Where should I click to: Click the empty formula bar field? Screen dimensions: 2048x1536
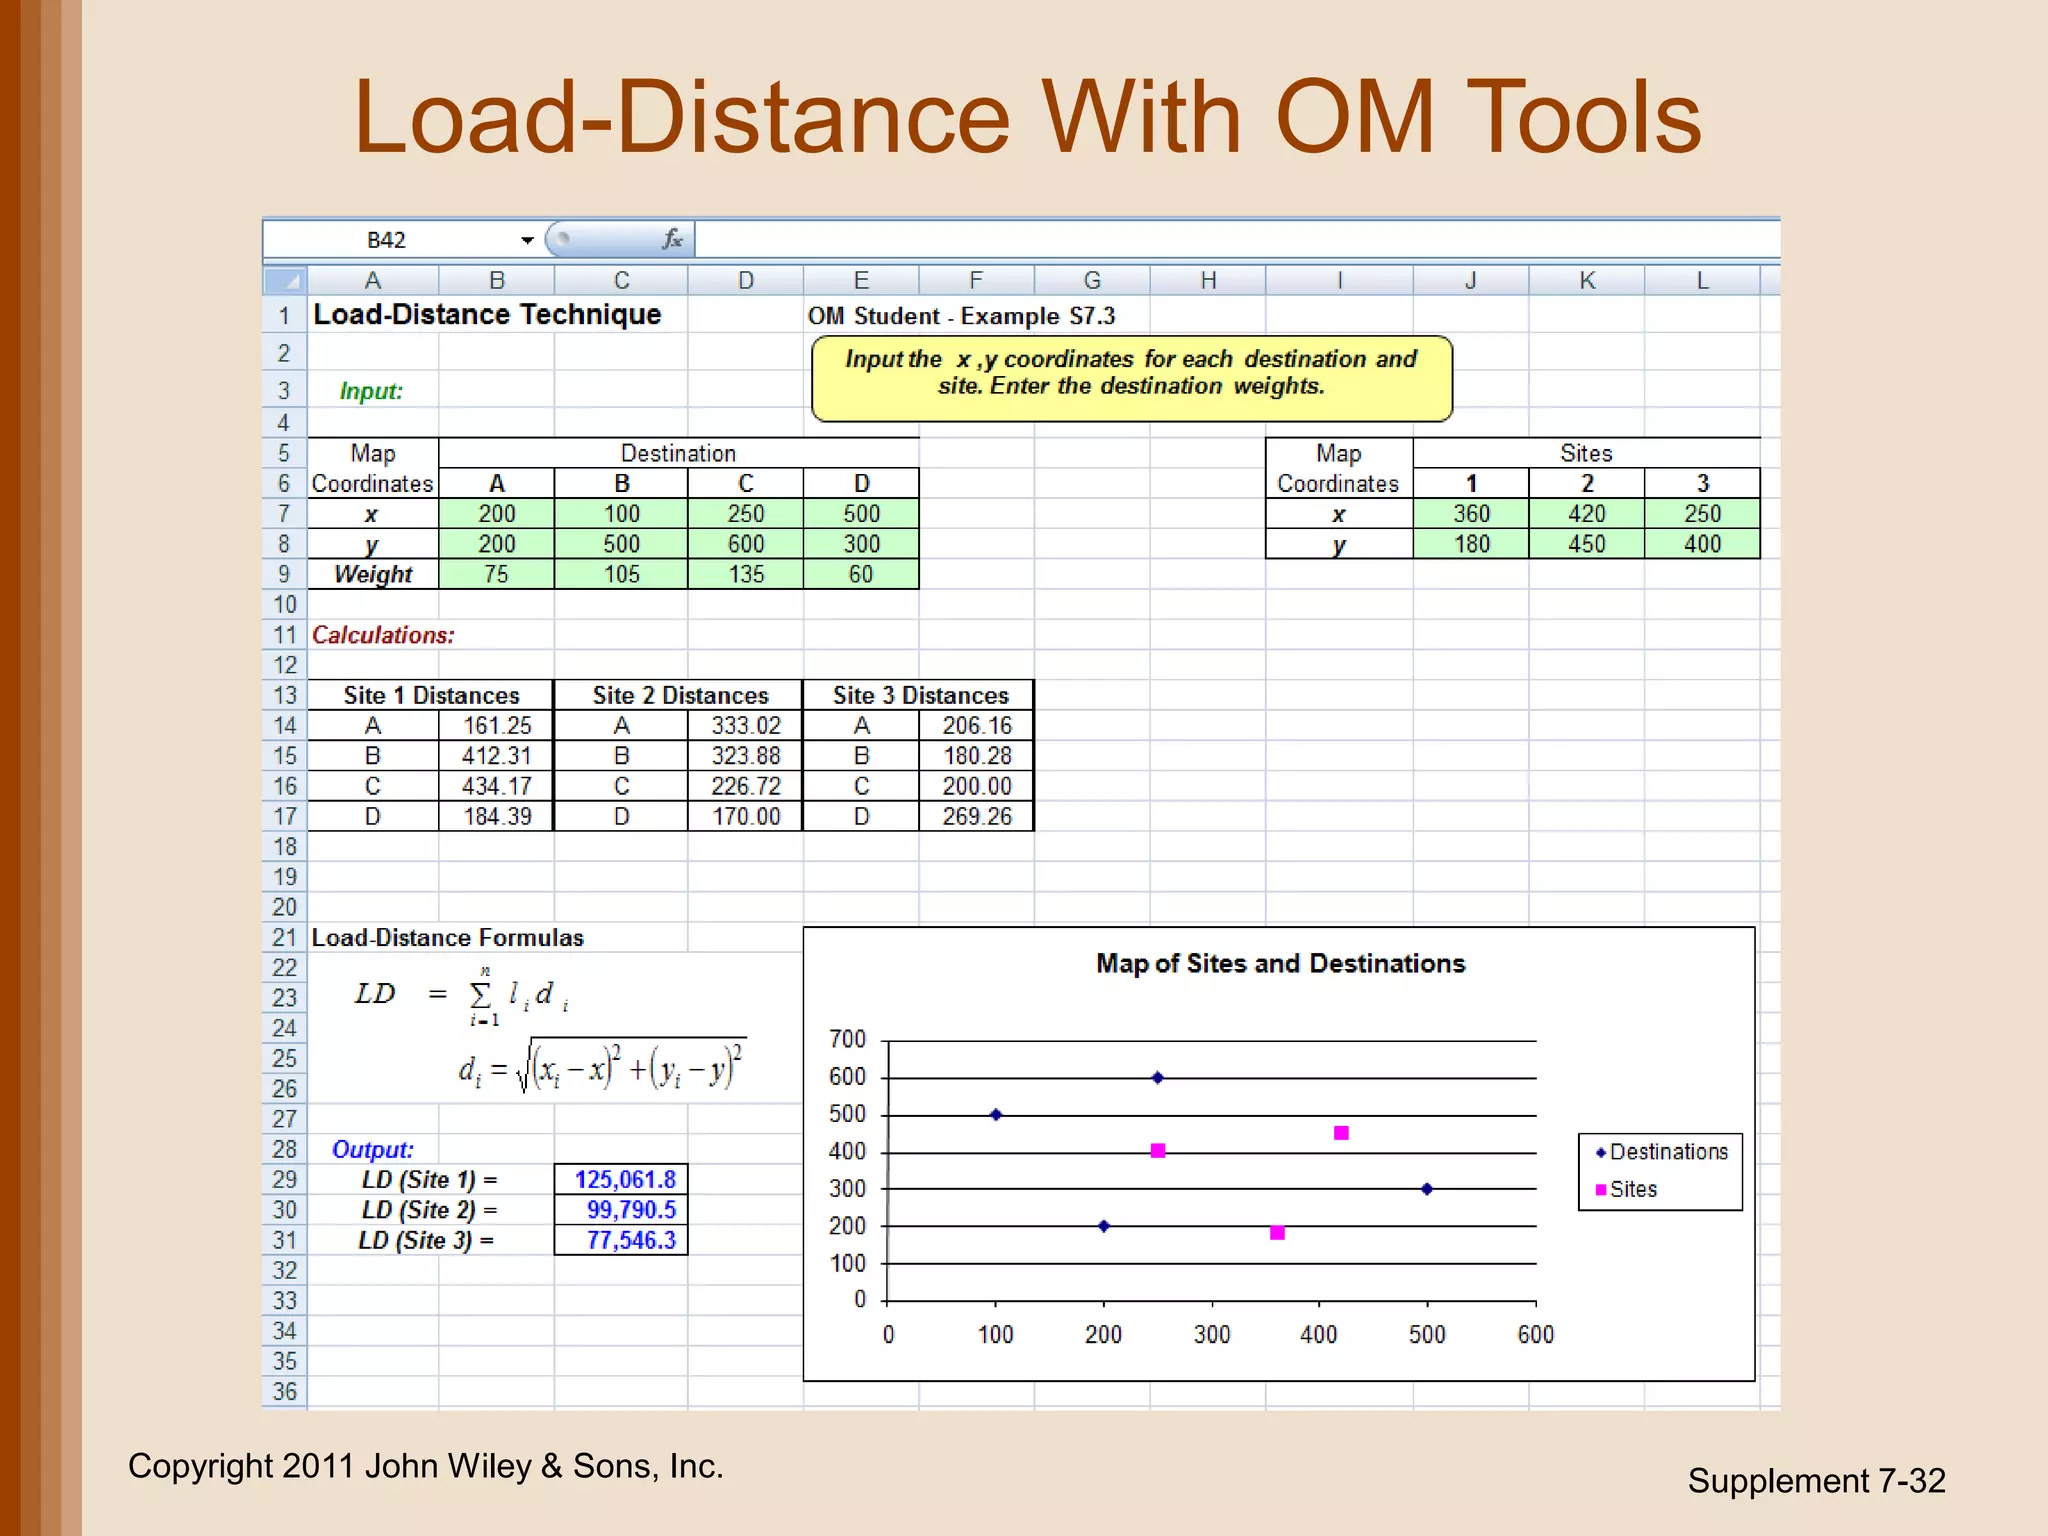[1237, 240]
